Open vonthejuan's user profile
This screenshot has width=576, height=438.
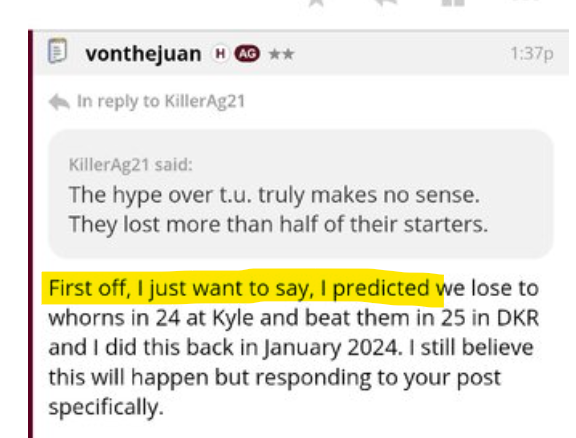143,54
